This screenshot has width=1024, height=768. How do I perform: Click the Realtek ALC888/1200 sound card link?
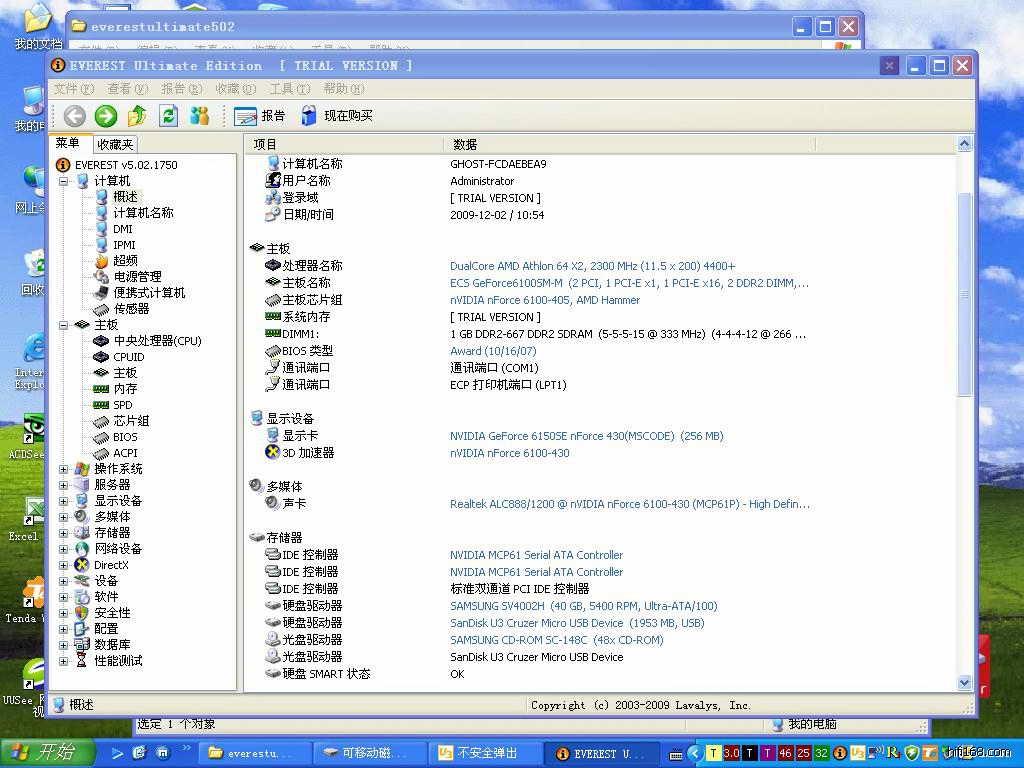tap(629, 504)
